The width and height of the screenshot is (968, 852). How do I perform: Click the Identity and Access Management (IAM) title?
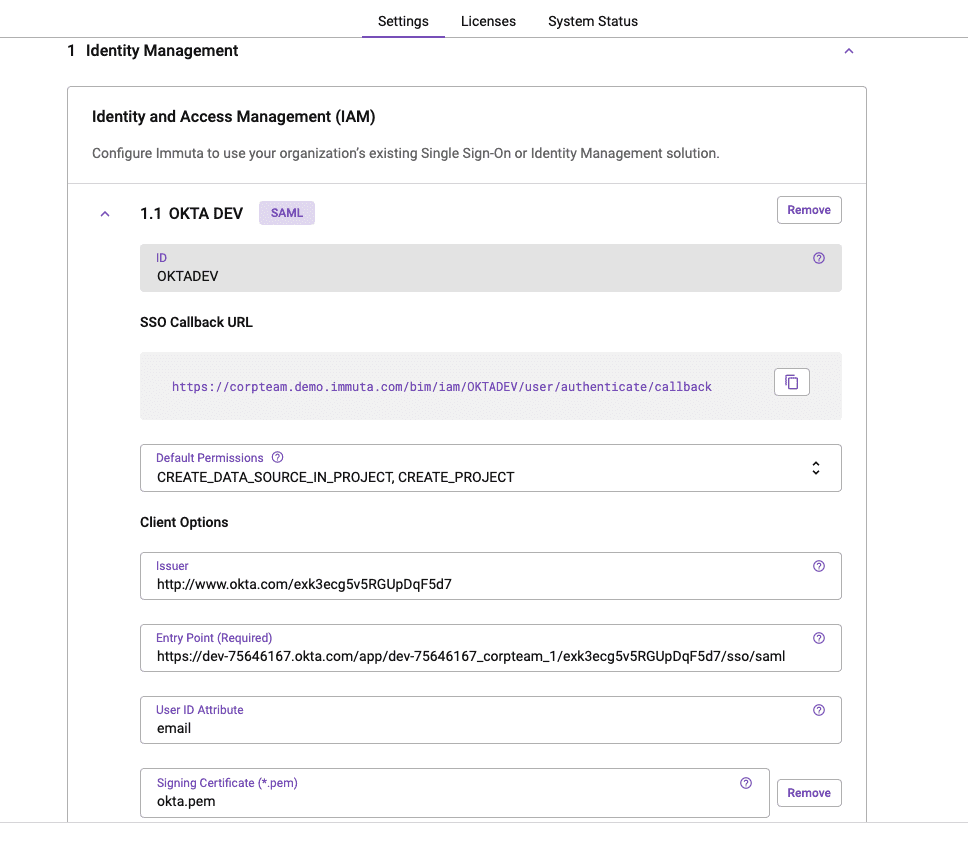pyautogui.click(x=233, y=117)
